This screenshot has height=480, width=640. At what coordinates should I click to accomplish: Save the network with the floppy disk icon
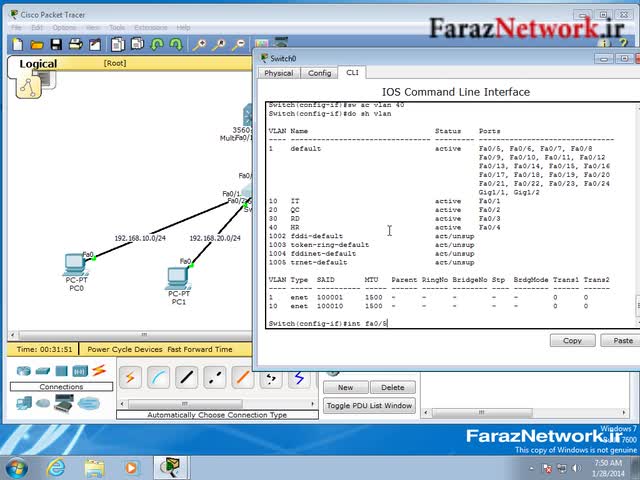56,44
